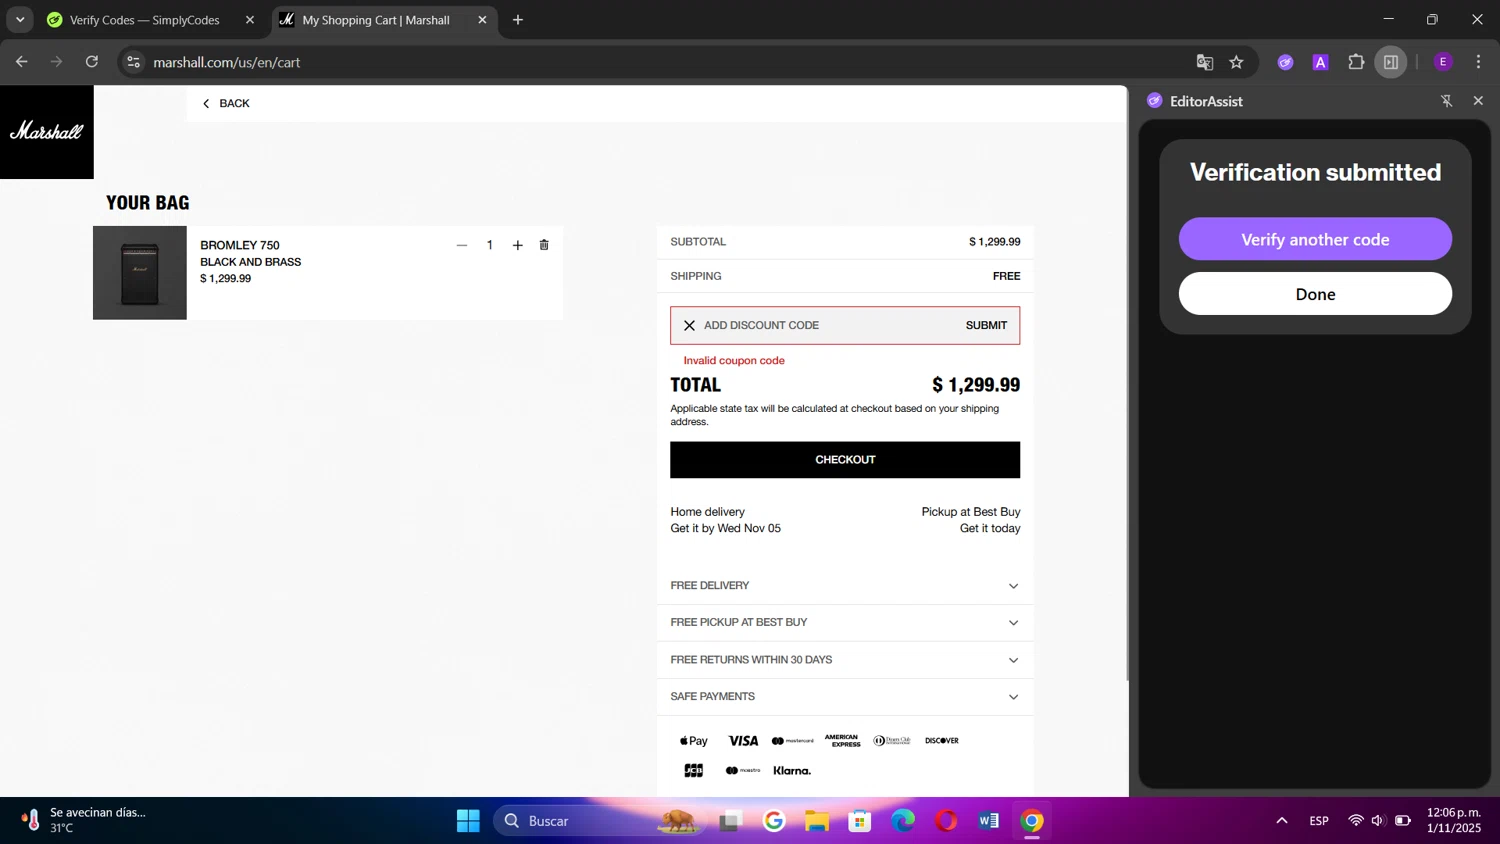The height and width of the screenshot is (844, 1500).
Task: Open Task View on the taskbar
Action: 730,821
